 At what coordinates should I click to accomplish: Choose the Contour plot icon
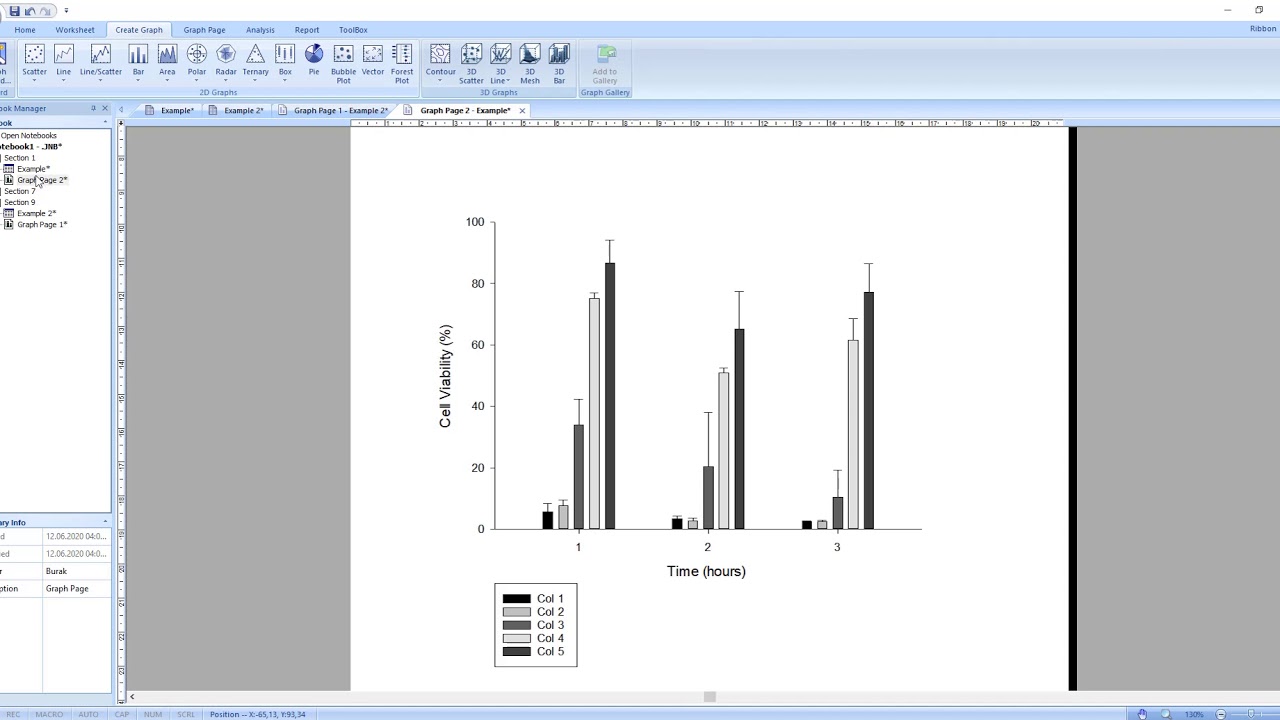(x=440, y=54)
